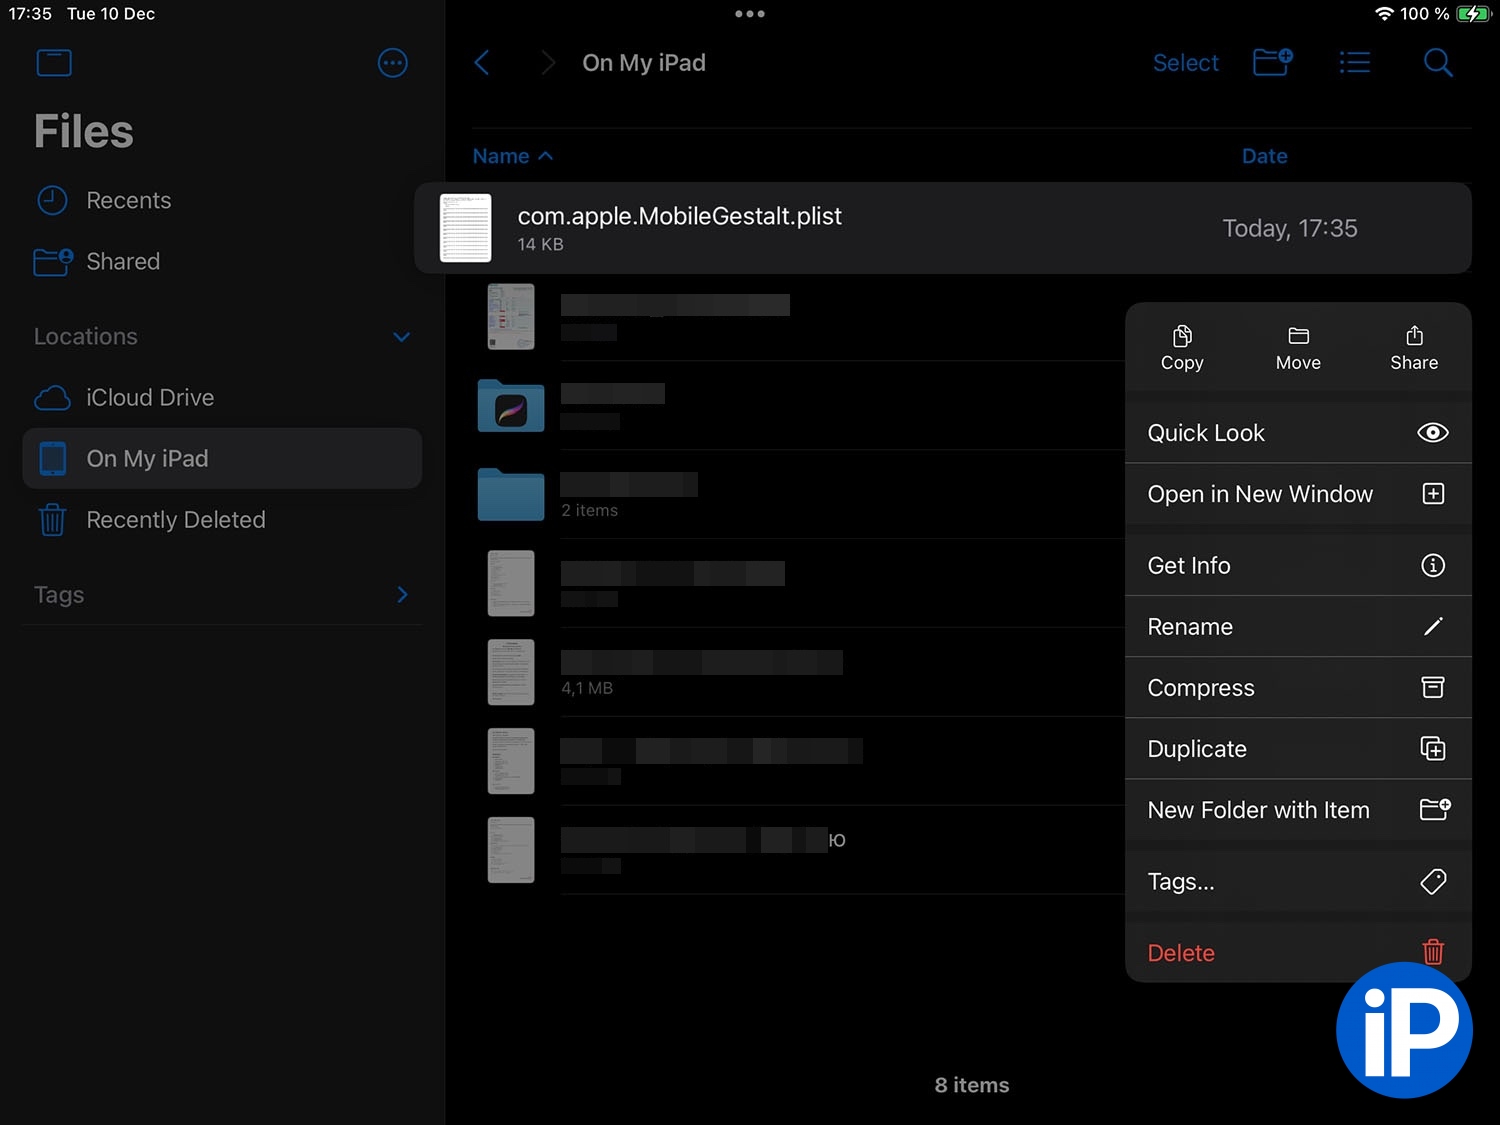Open the document ending in ю
Screen dimensions: 1500x1125
click(x=511, y=850)
